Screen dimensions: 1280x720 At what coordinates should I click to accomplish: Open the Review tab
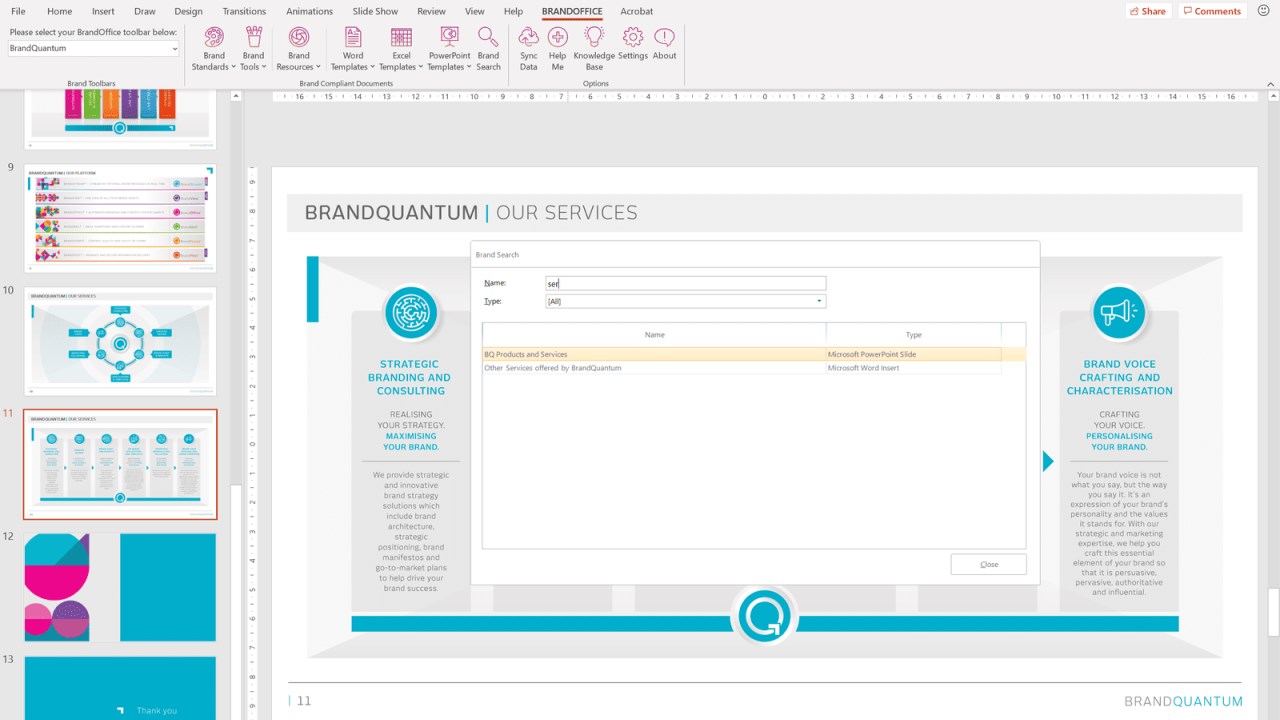click(x=431, y=11)
